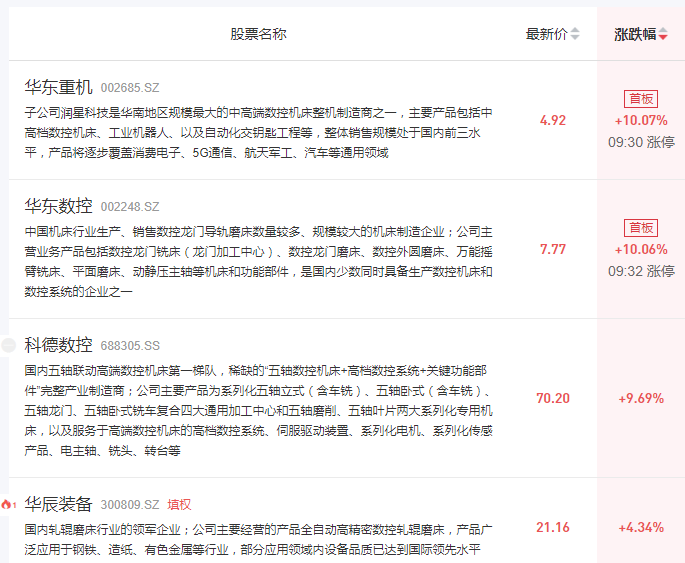
Task: Select the price 21.16
Action: click(x=553, y=527)
